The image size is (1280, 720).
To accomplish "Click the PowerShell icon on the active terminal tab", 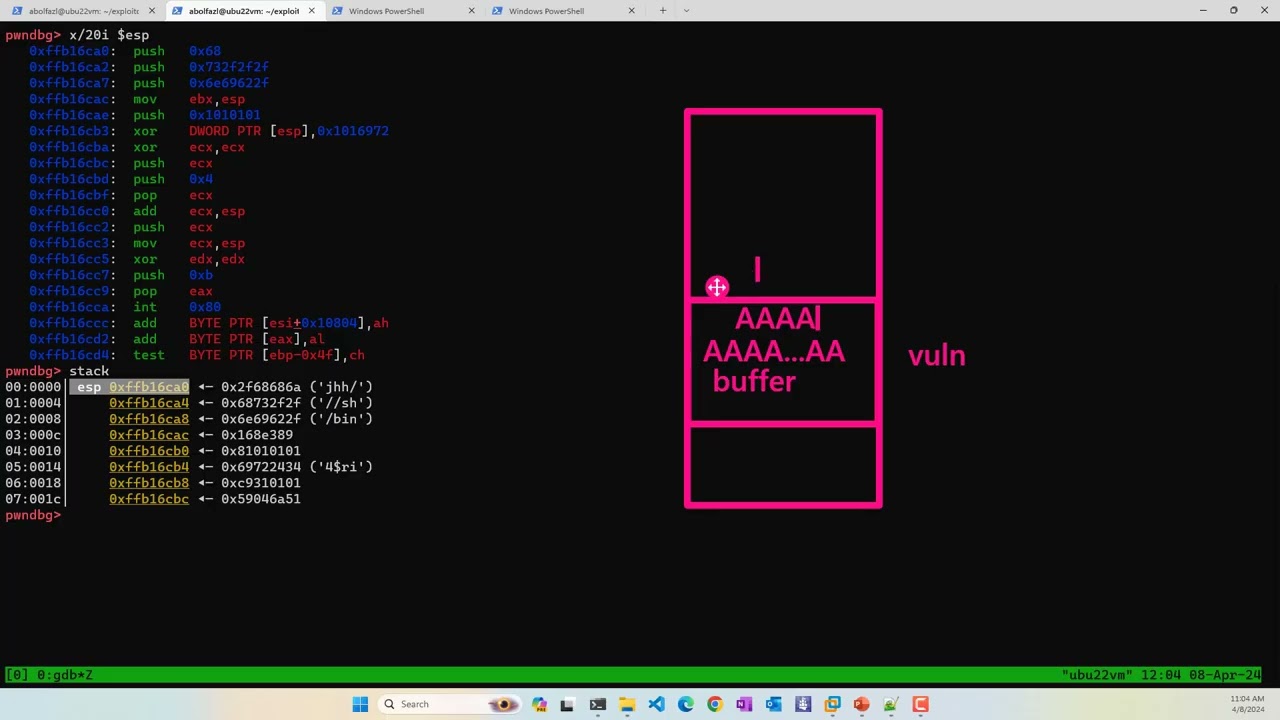I will (176, 11).
